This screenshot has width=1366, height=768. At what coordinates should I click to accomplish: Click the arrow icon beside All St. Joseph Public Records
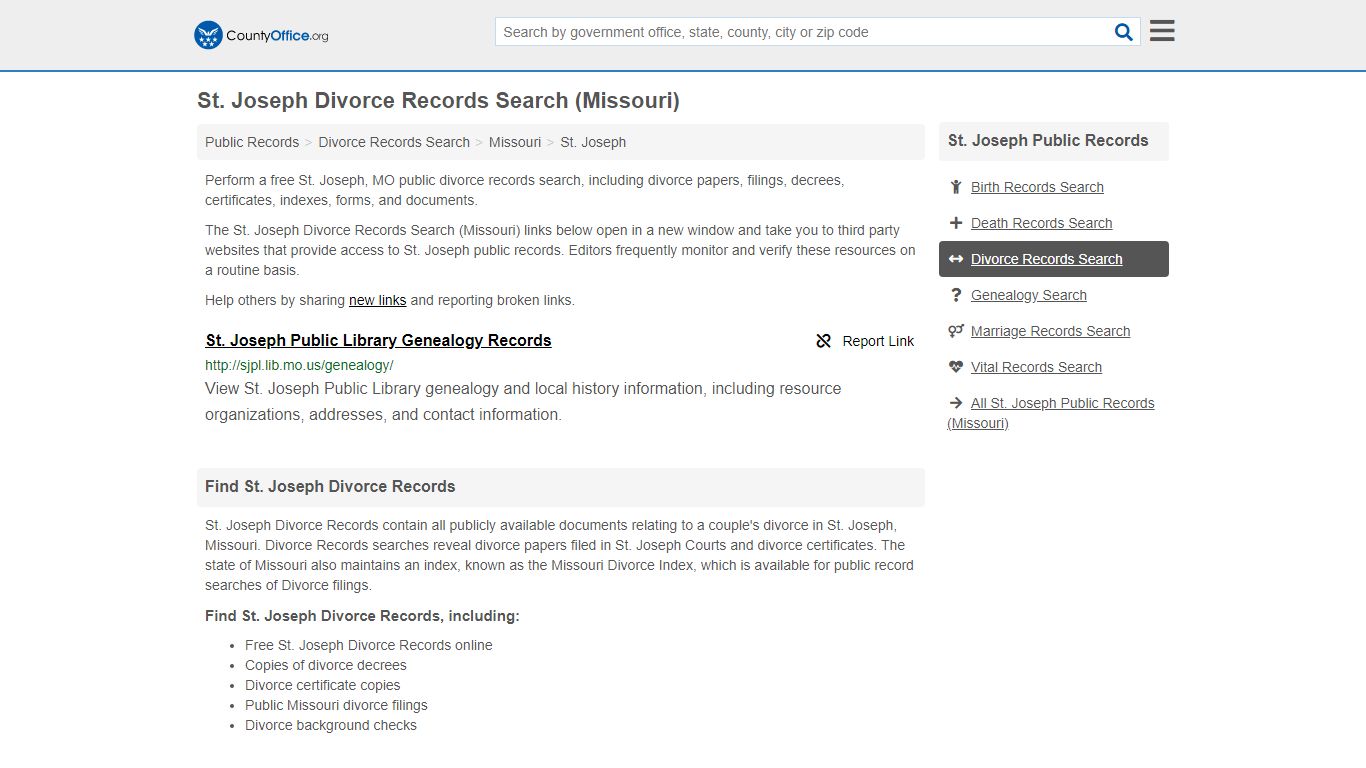[x=956, y=403]
